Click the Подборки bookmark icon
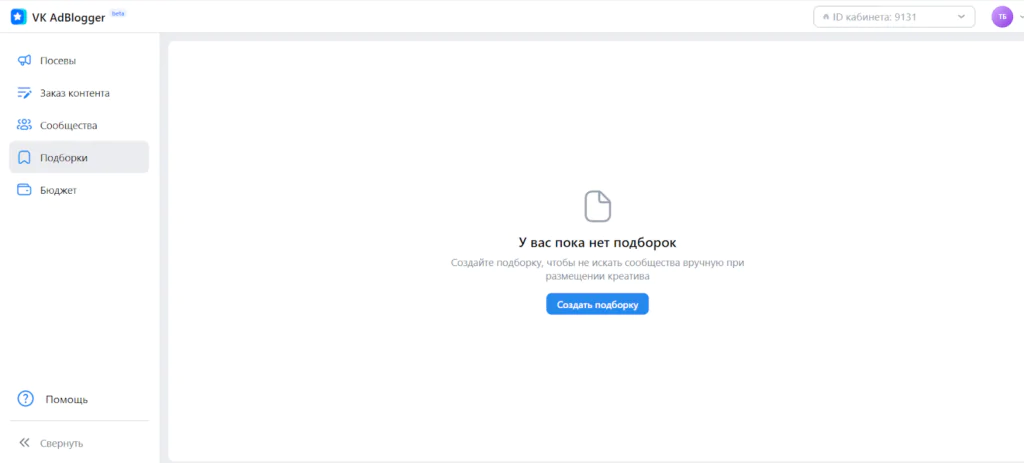Image resolution: width=1024 pixels, height=463 pixels. point(24,157)
